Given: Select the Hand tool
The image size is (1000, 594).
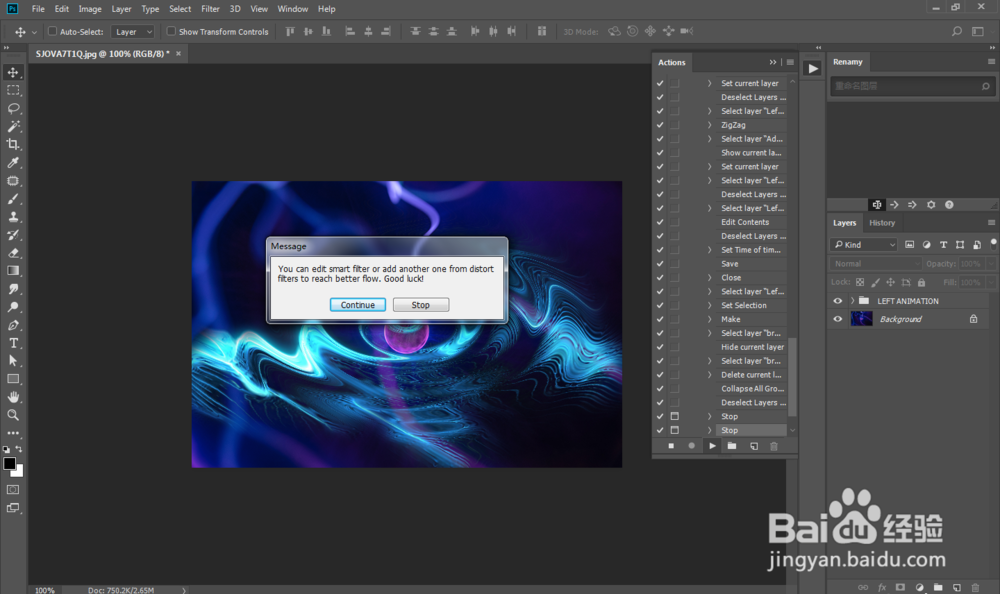Looking at the screenshot, I should coord(13,397).
